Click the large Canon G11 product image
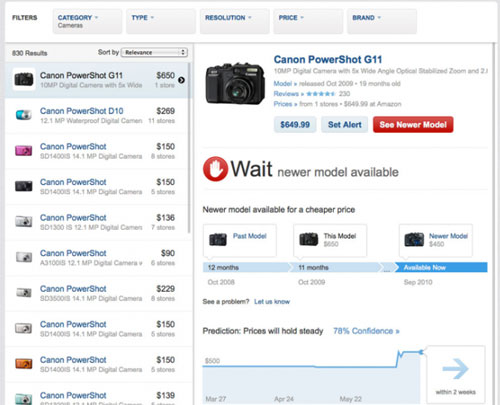500x405 pixels. [235, 84]
